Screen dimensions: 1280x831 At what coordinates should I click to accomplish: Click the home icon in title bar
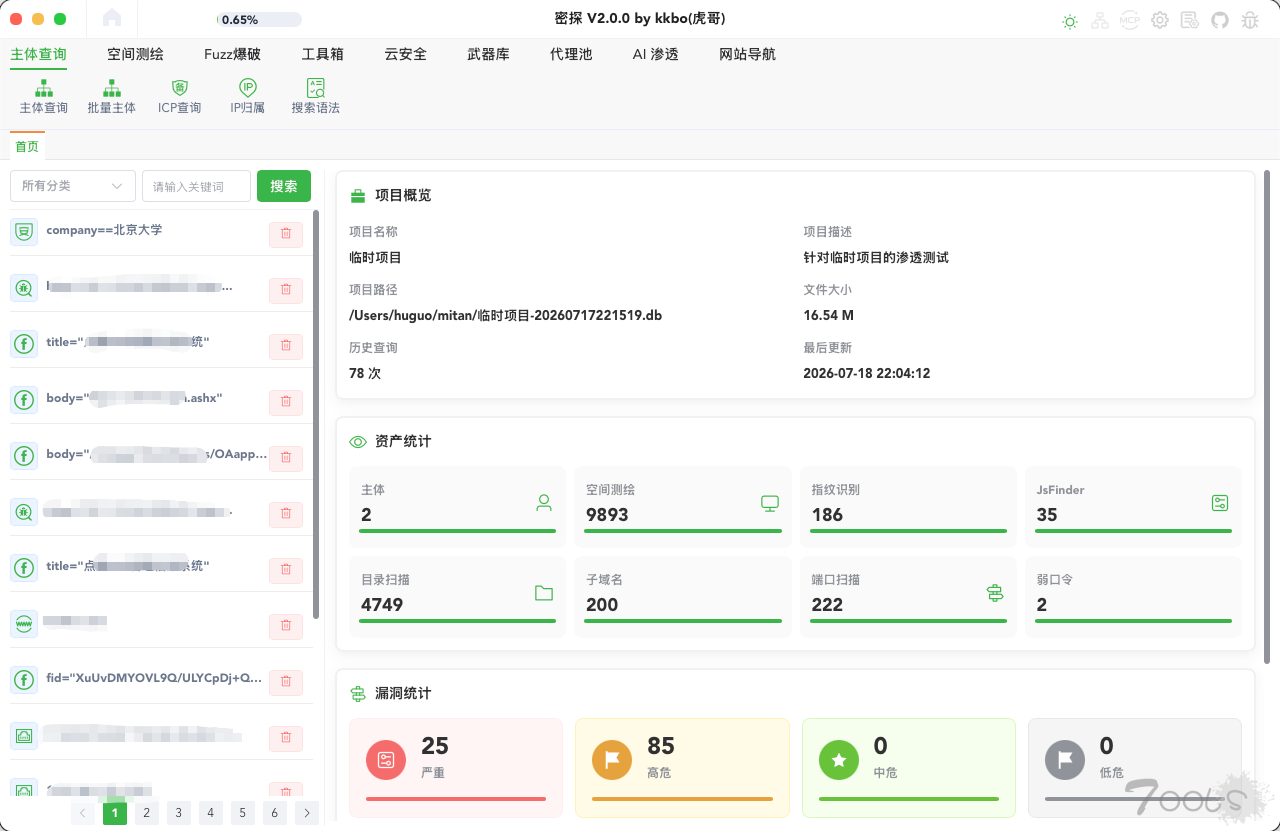tap(112, 18)
